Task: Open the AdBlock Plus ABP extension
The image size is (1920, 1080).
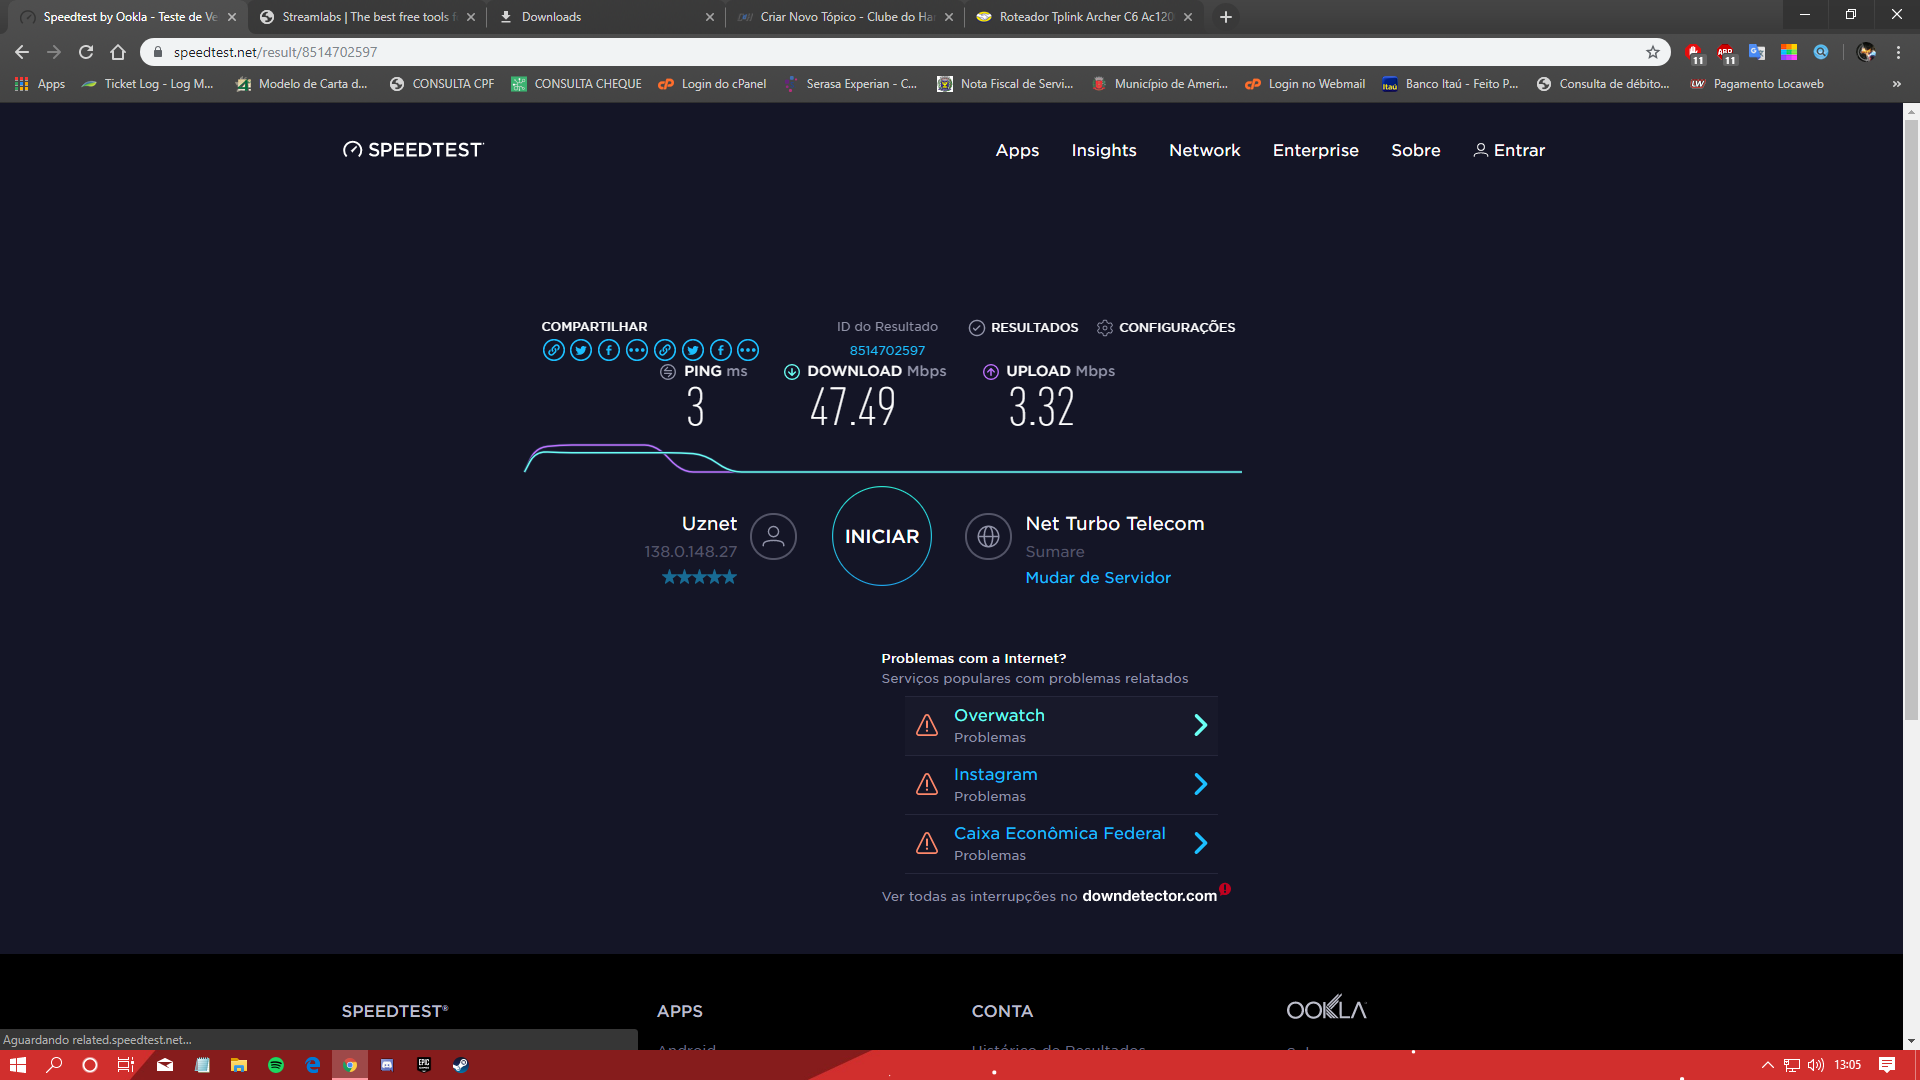Action: pyautogui.click(x=1726, y=53)
